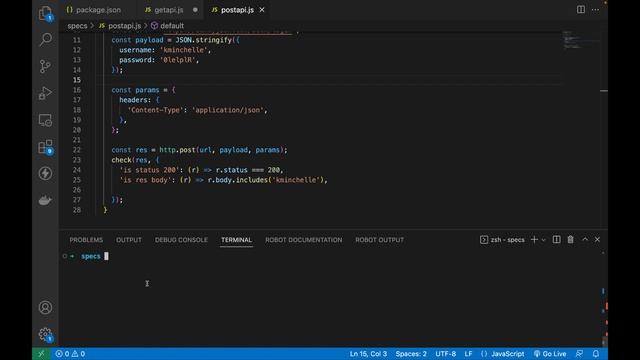Open the Extensions view
The height and width of the screenshot is (360, 640).
pos(45,147)
